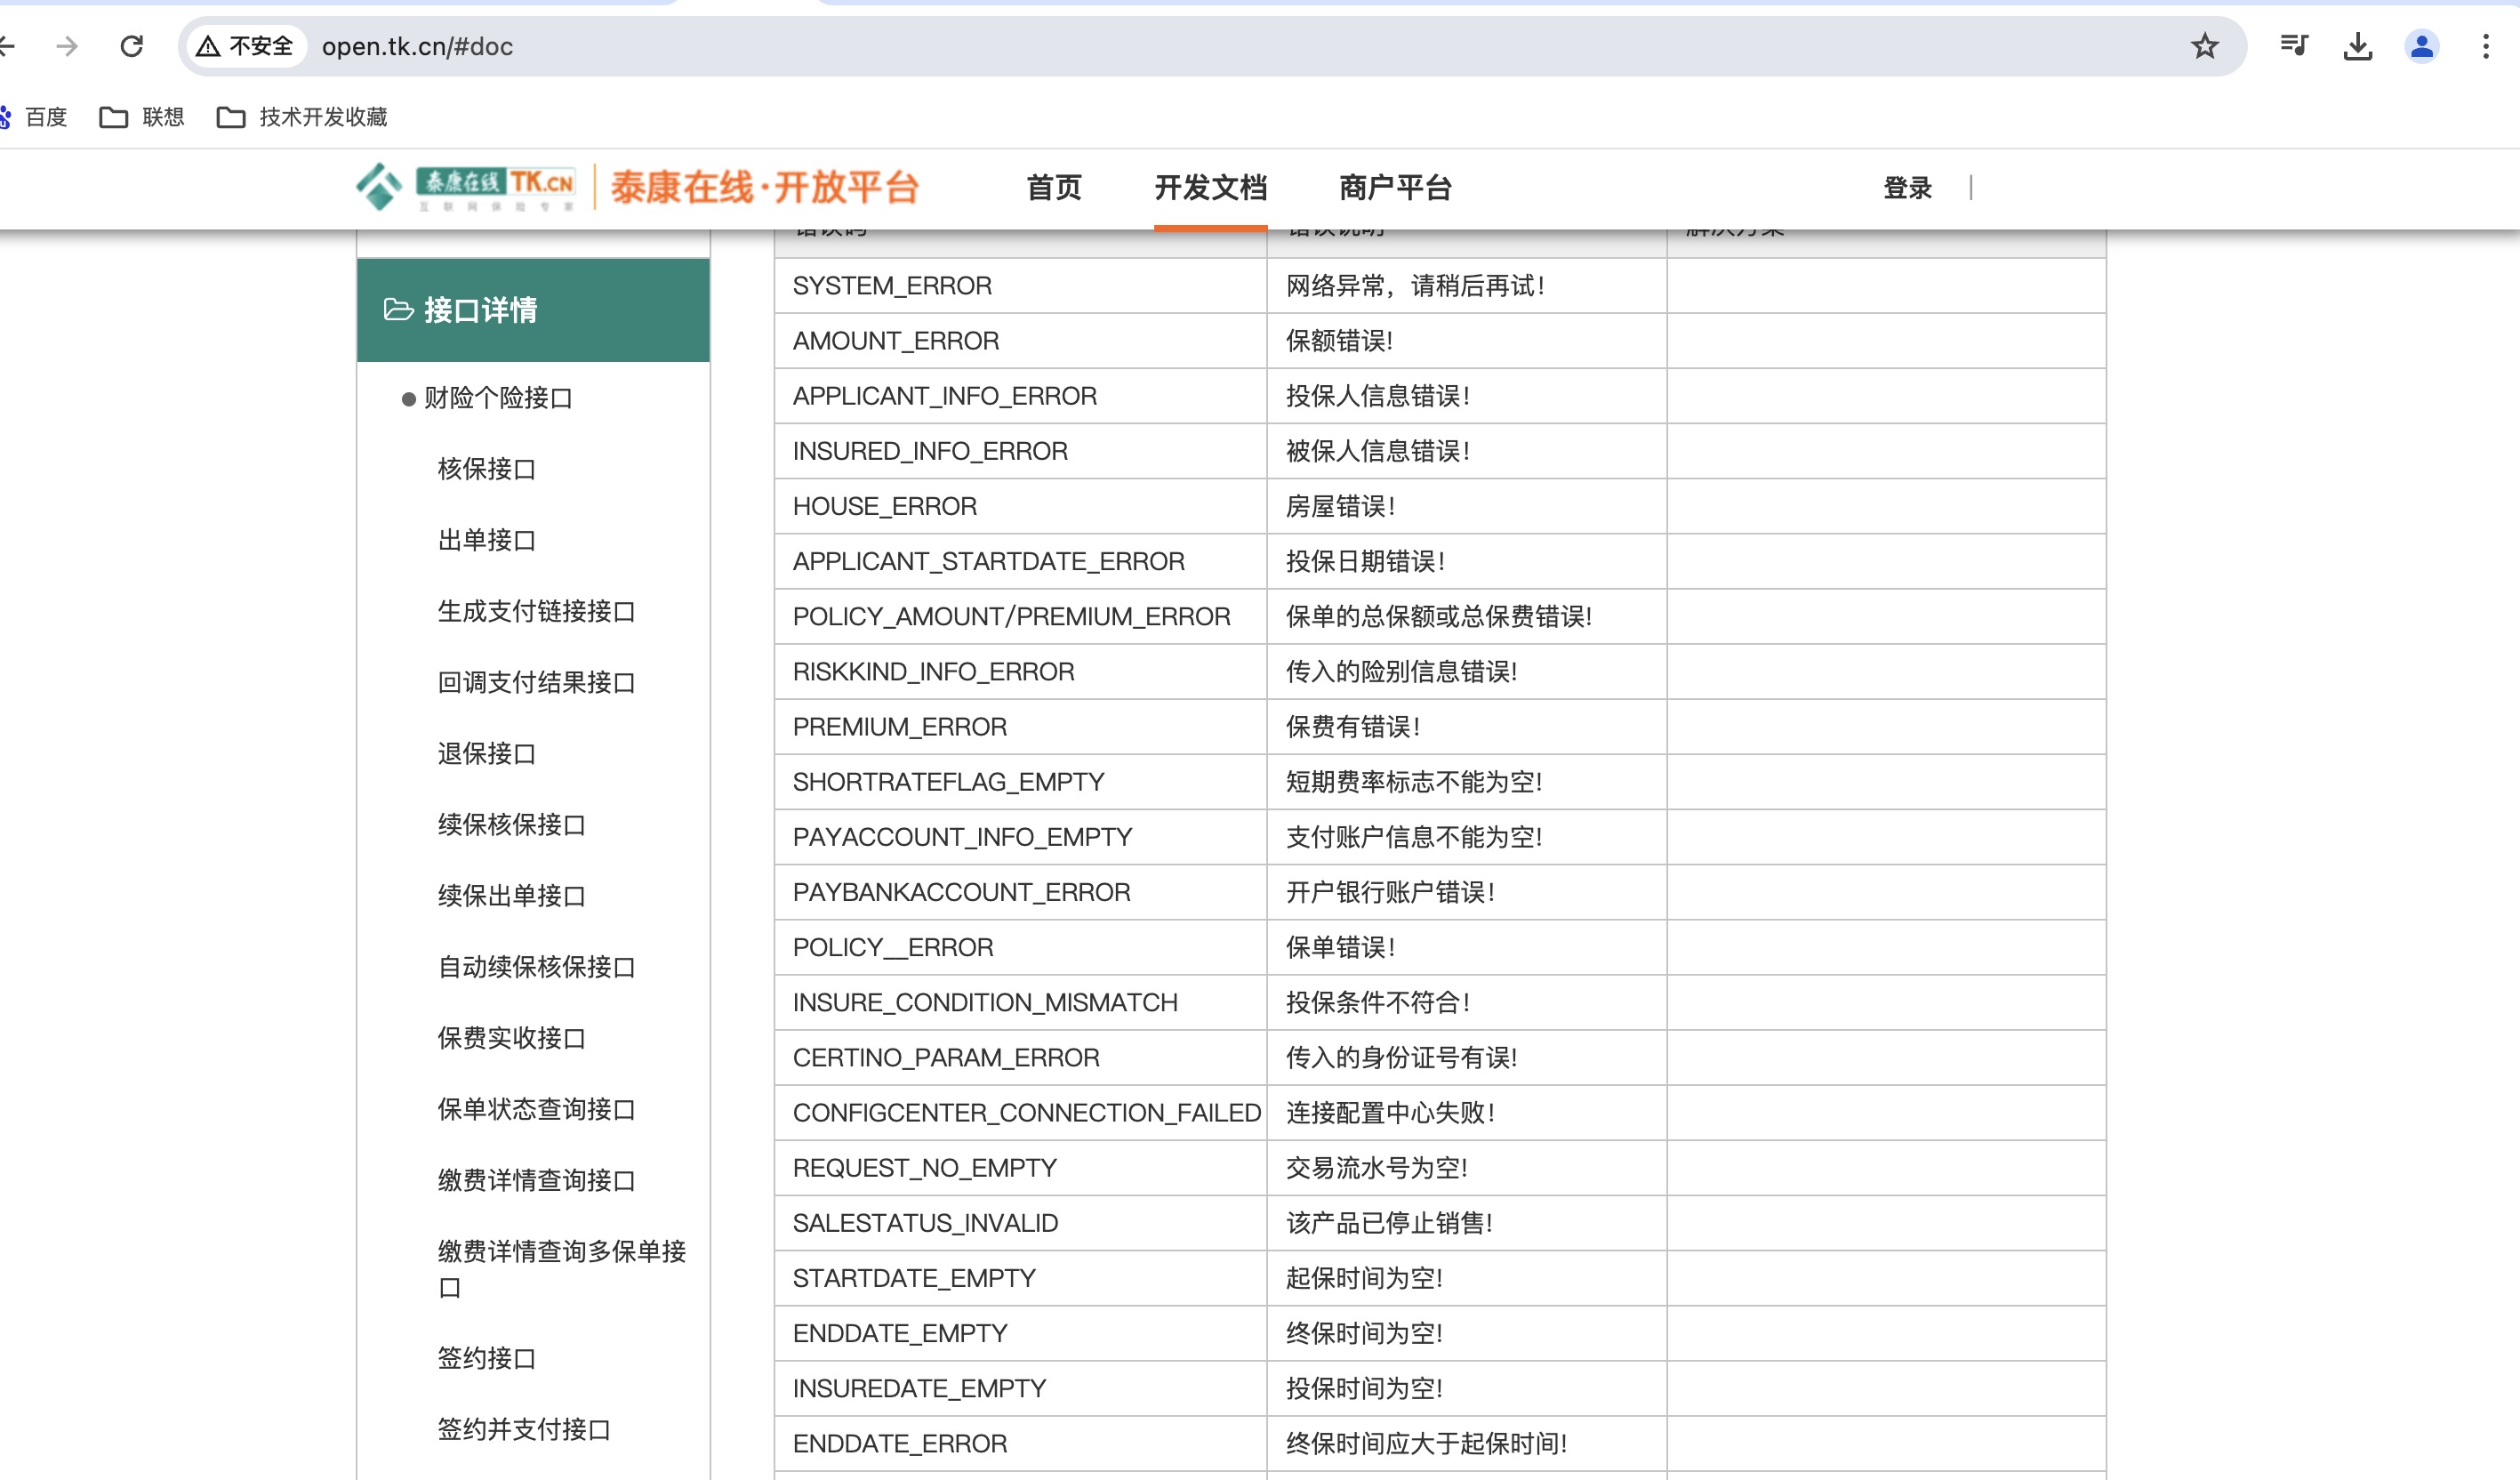
Task: Open the 缴费详情查询接口 sidebar item
Action: [x=536, y=1179]
